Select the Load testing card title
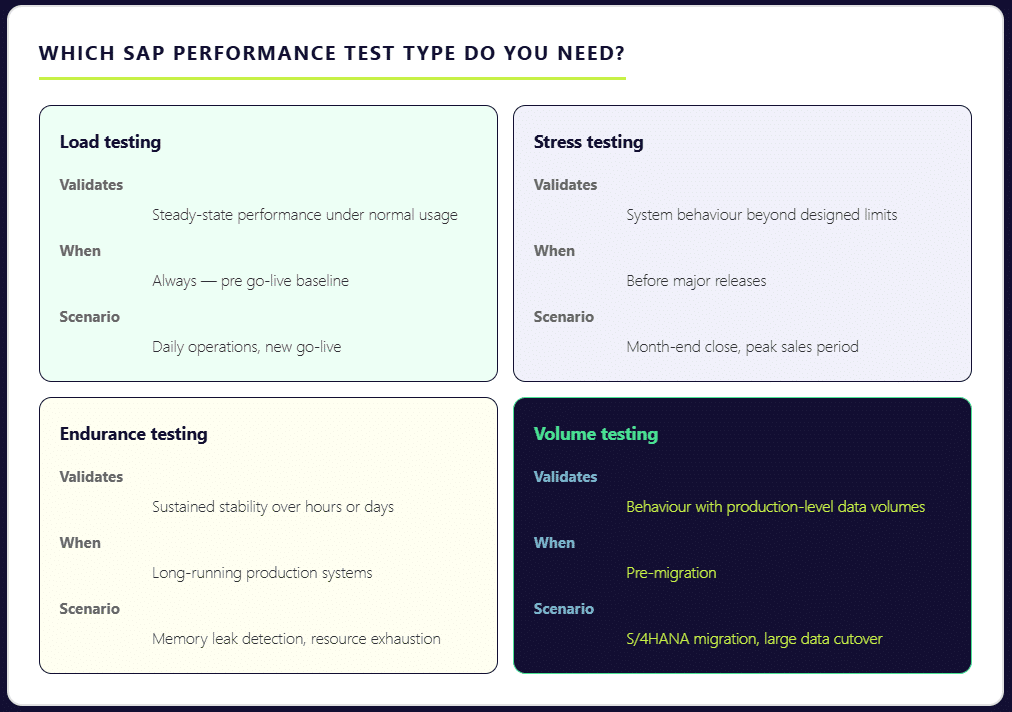This screenshot has width=1012, height=712. coord(110,142)
